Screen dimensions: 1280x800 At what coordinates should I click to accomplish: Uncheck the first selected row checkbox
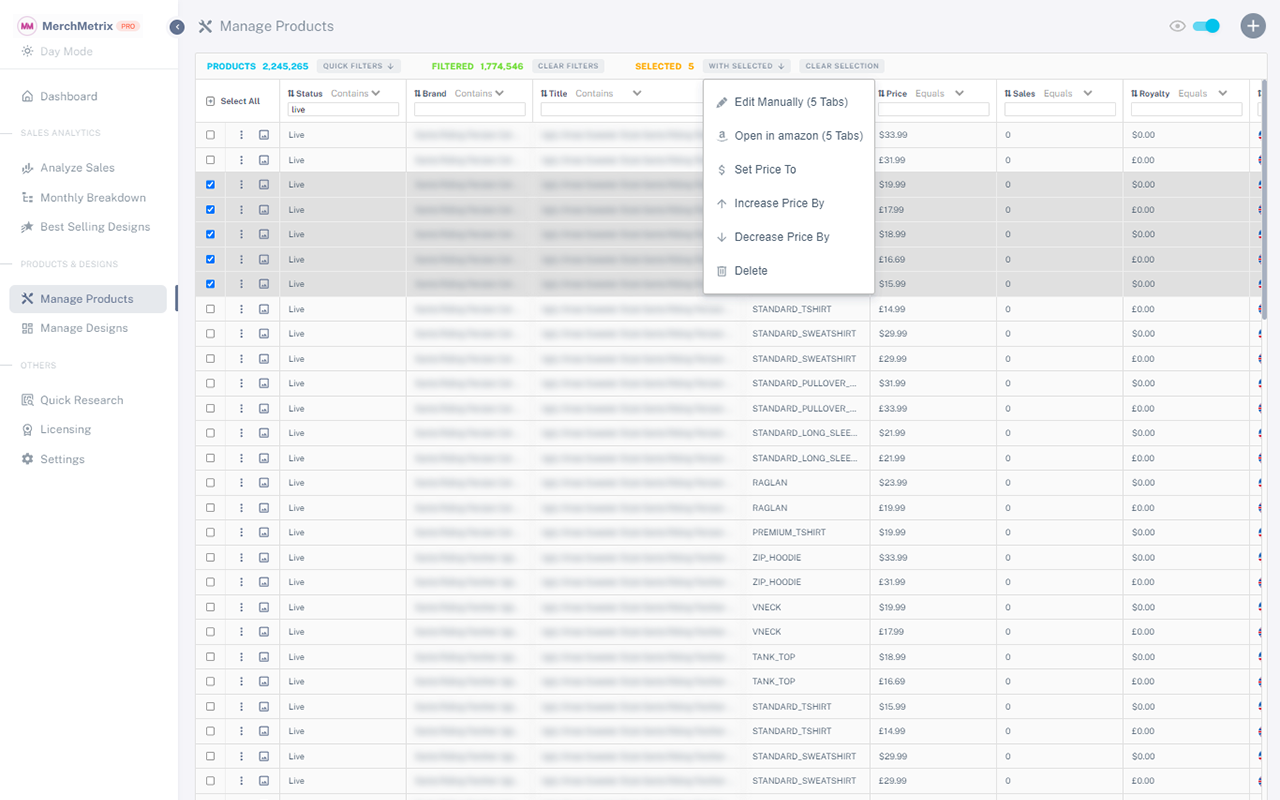[210, 184]
